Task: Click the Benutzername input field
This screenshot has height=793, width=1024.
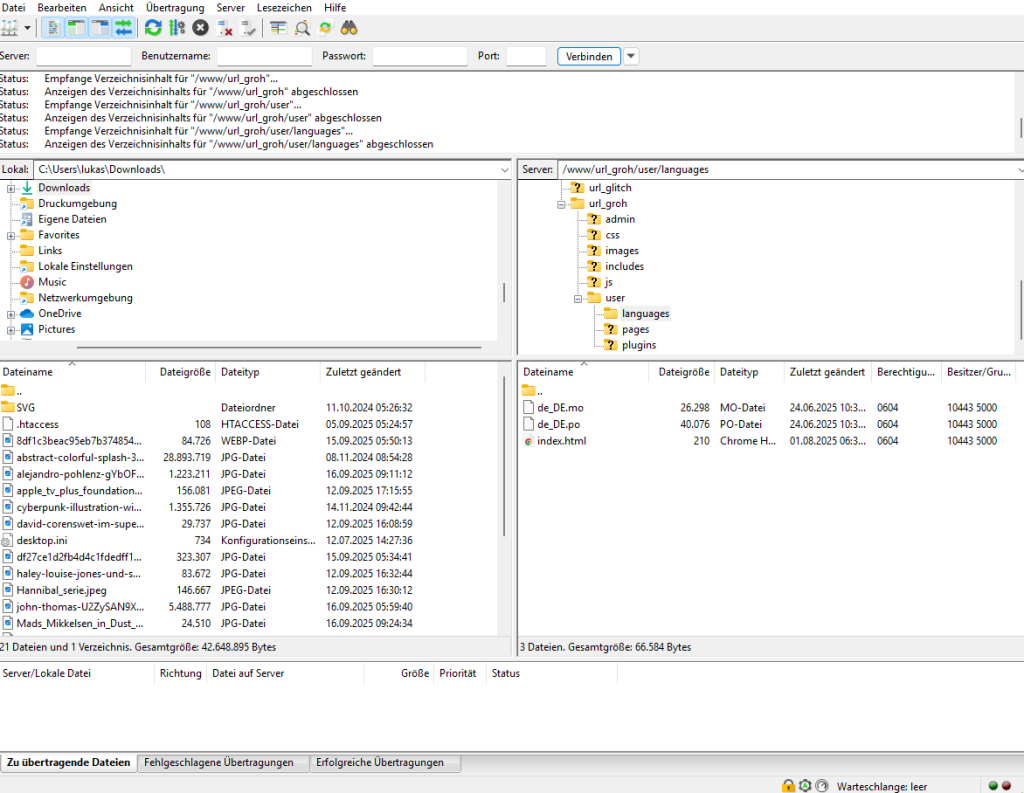Action: (x=264, y=56)
